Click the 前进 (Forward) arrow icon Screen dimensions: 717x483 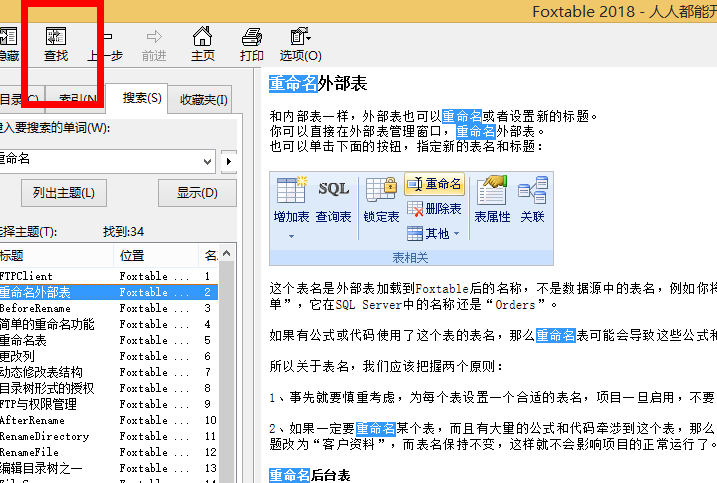tap(154, 45)
